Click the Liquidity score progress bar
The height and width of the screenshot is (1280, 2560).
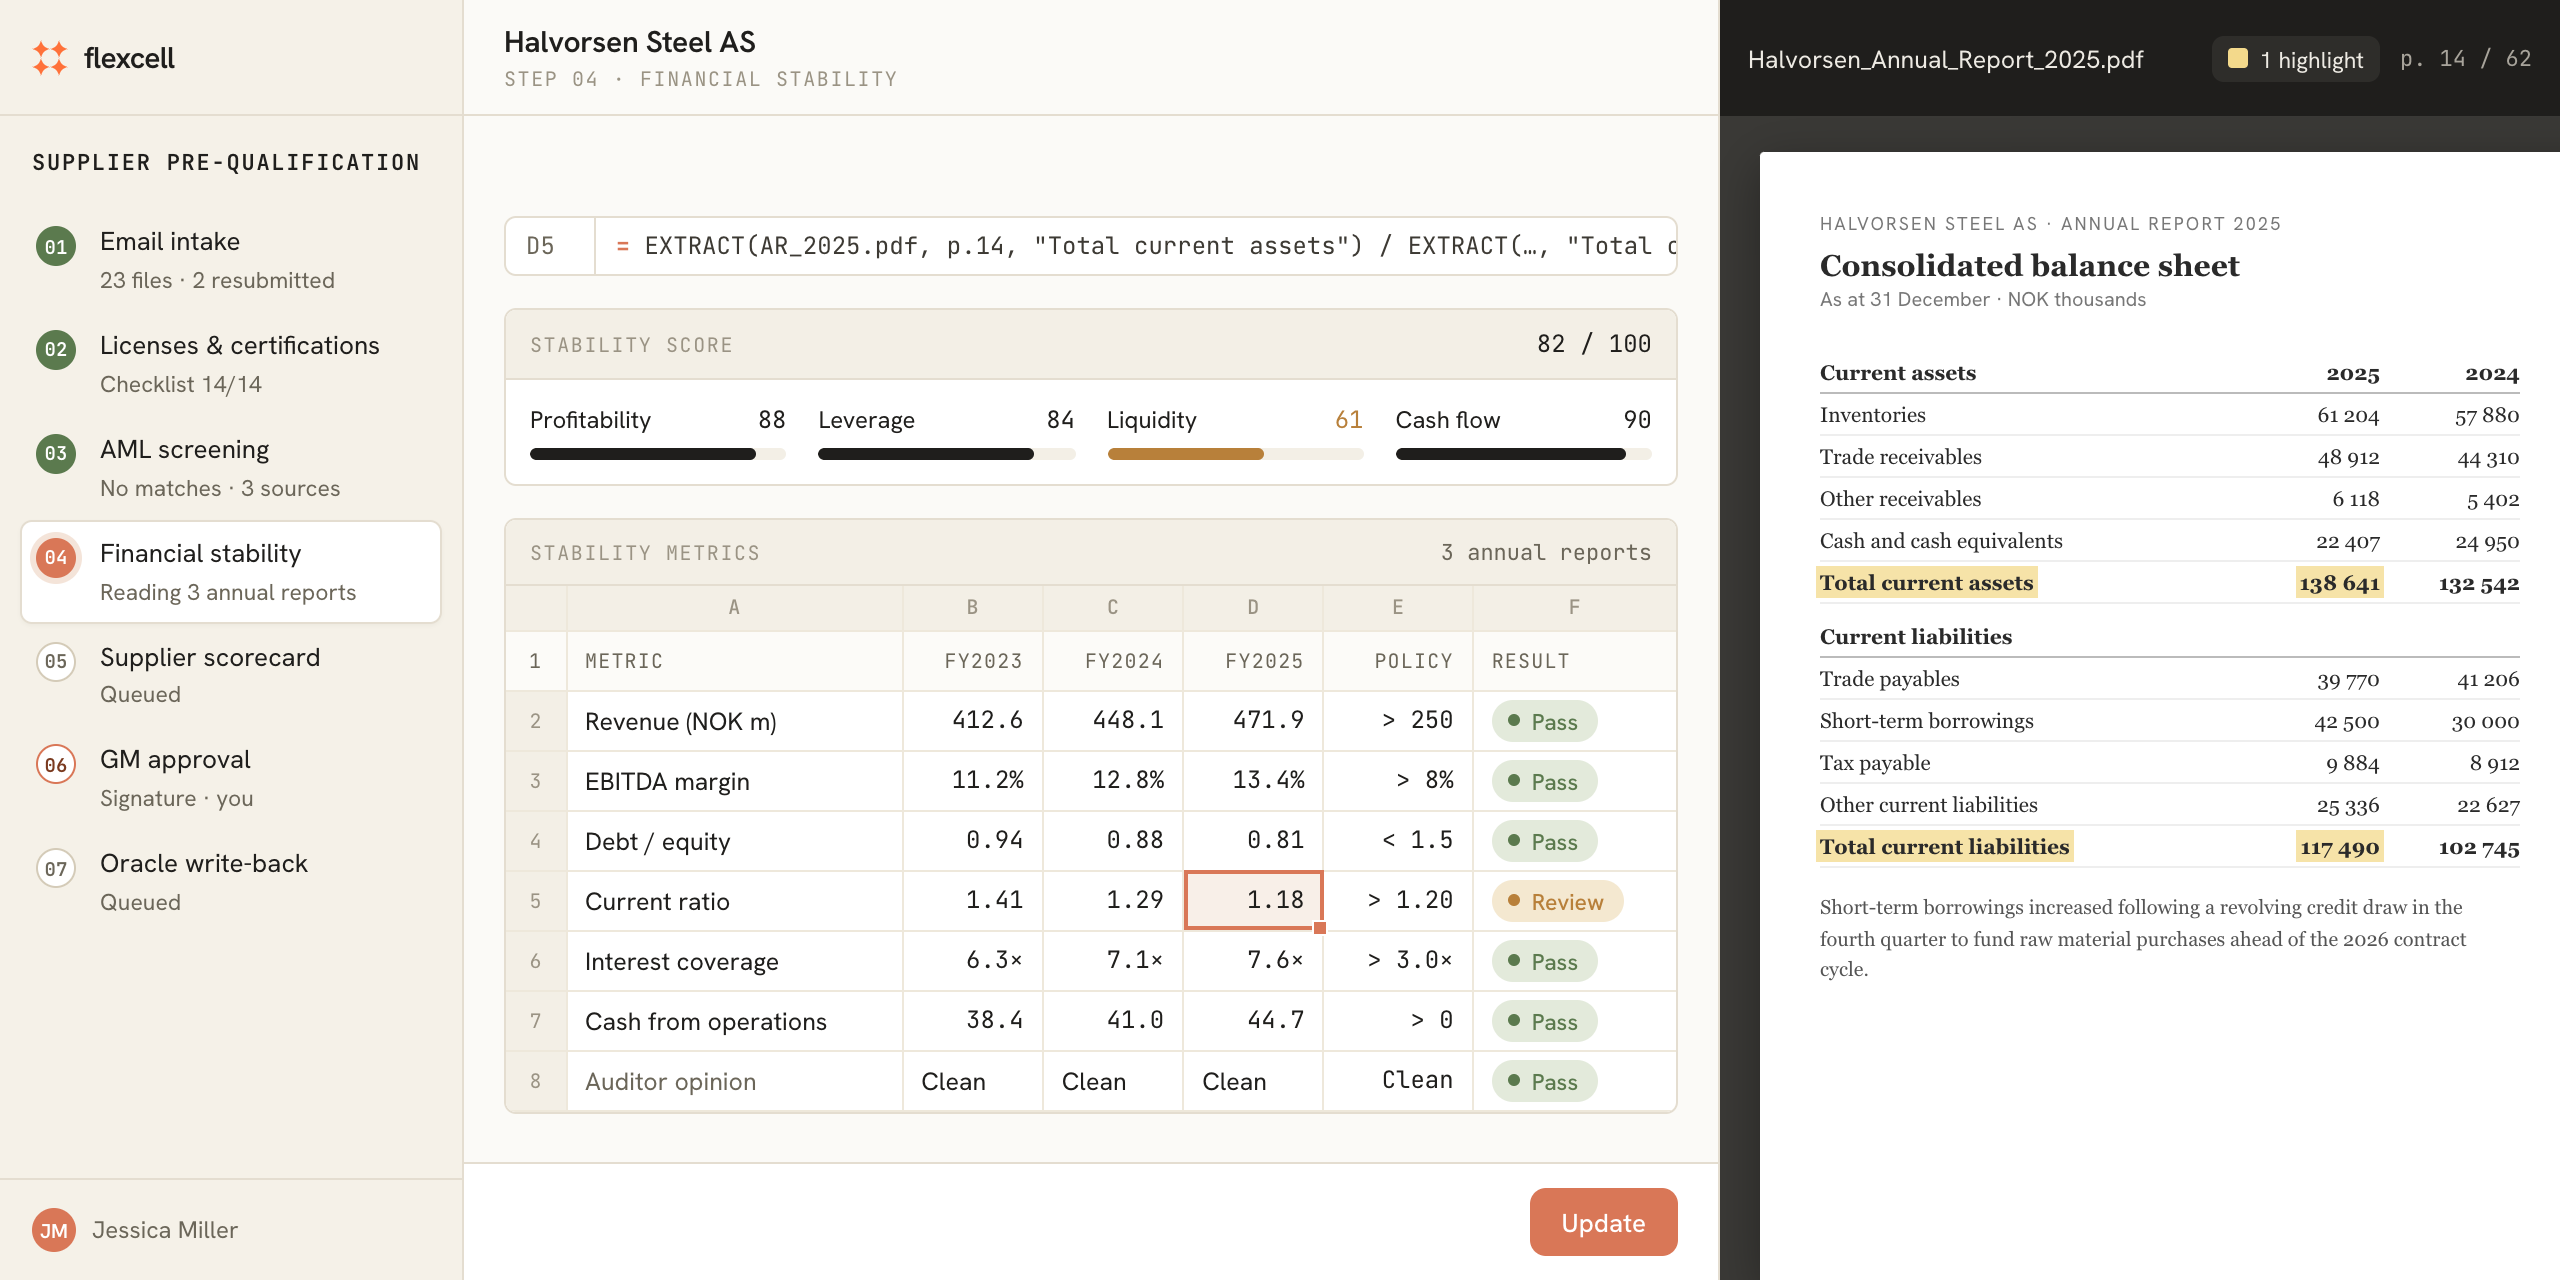point(1235,454)
